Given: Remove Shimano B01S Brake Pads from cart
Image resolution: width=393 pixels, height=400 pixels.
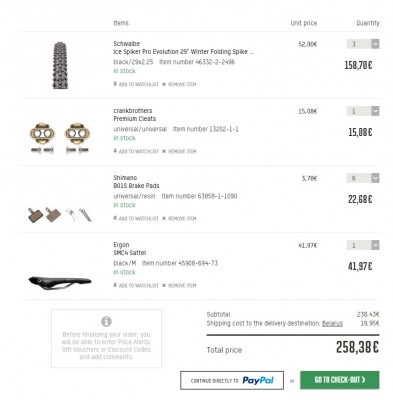Looking at the screenshot, I should click(x=179, y=218).
